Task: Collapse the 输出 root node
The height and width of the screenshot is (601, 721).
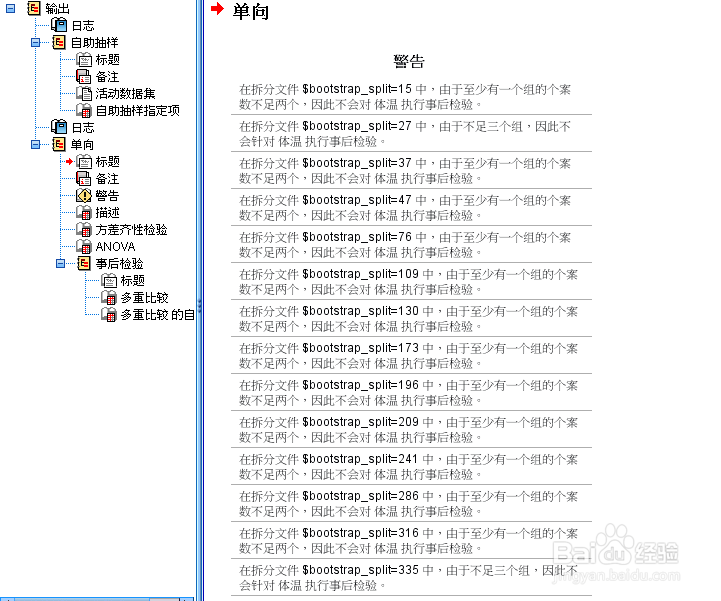Action: pos(10,8)
